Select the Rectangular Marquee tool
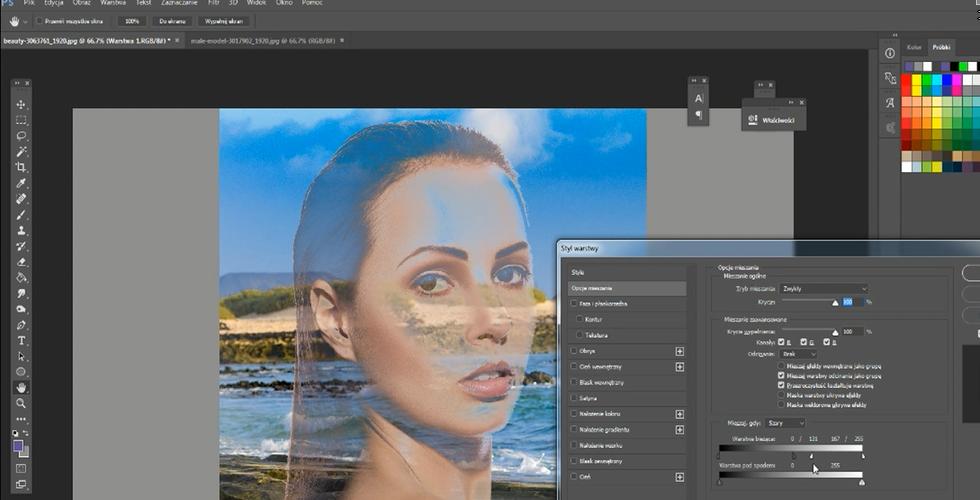 point(21,120)
